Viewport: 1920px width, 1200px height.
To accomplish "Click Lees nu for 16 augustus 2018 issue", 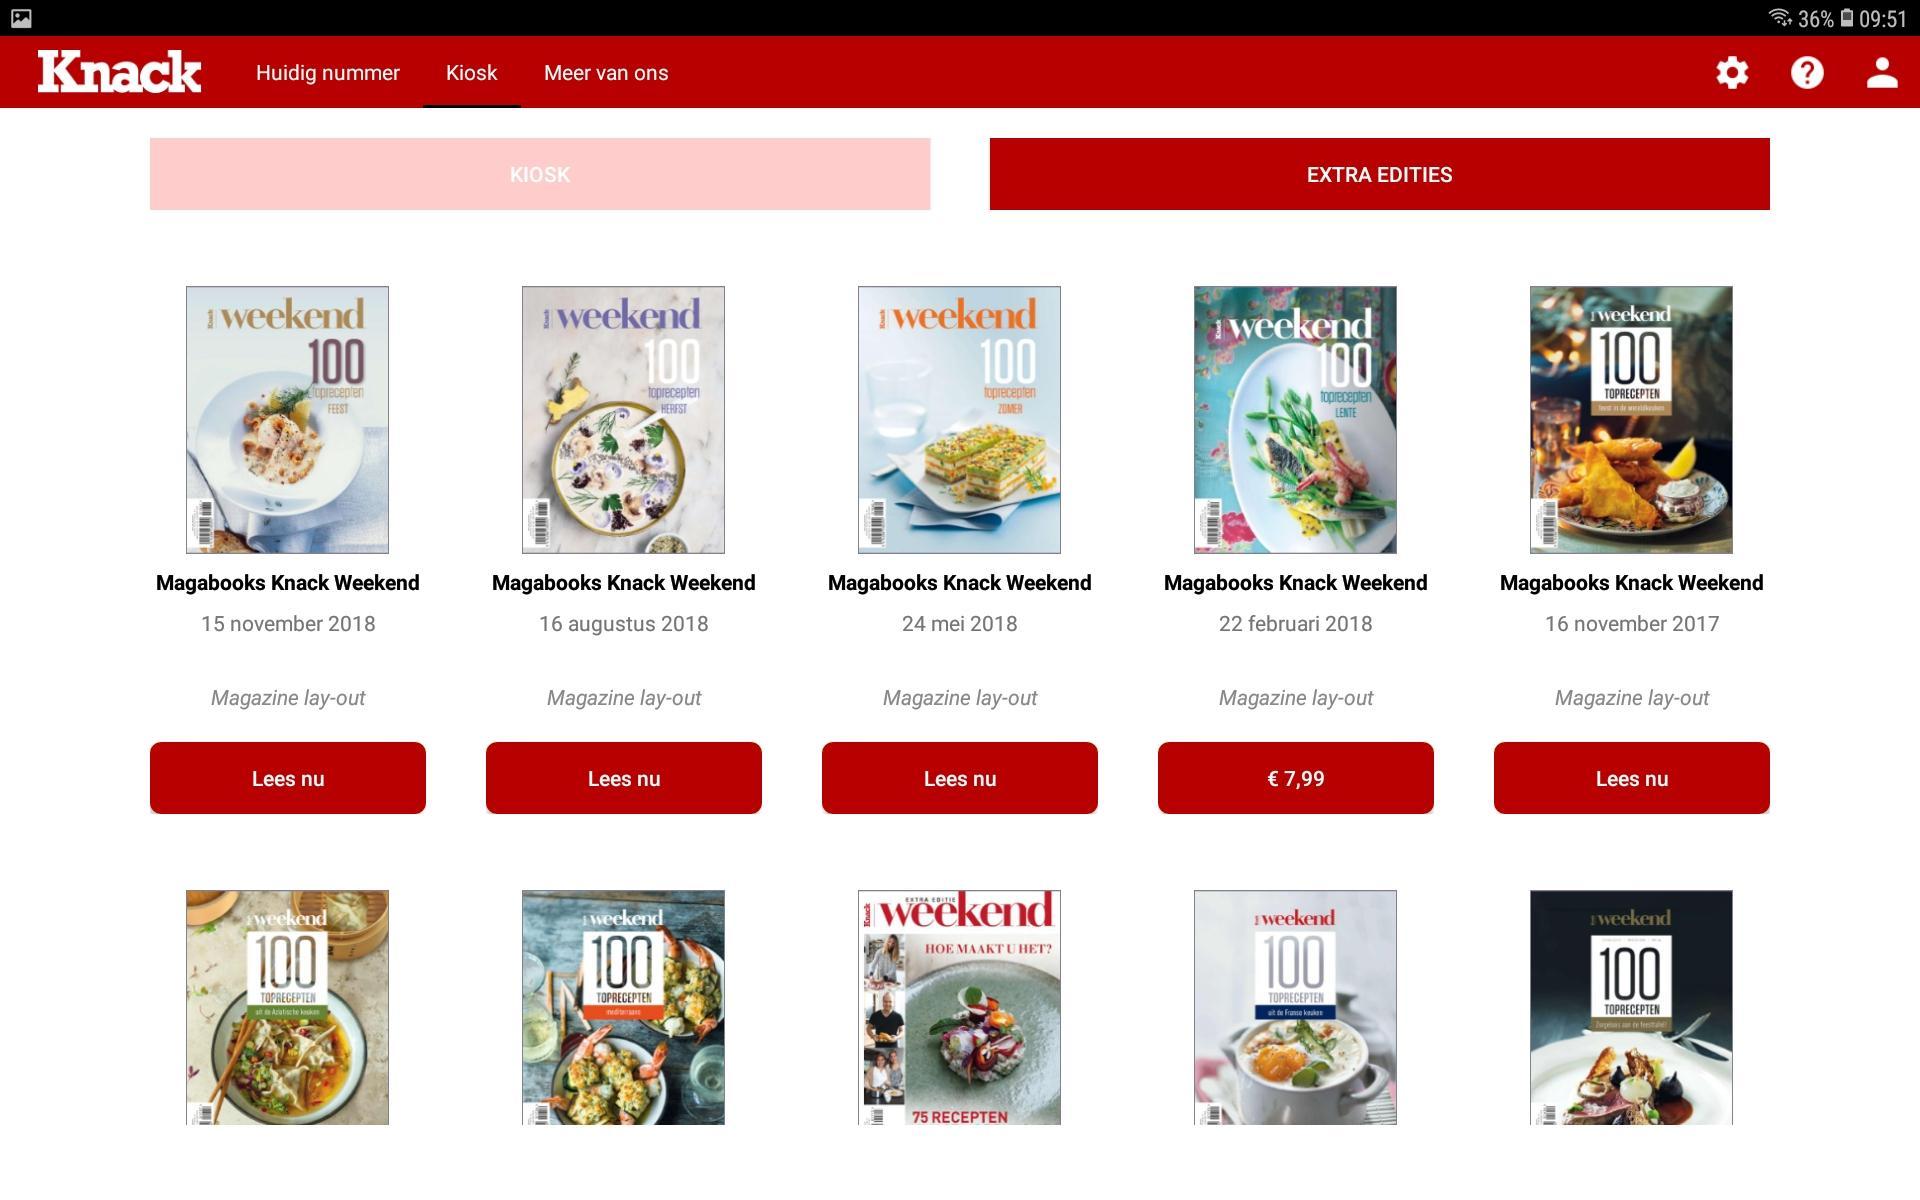I will (x=624, y=778).
